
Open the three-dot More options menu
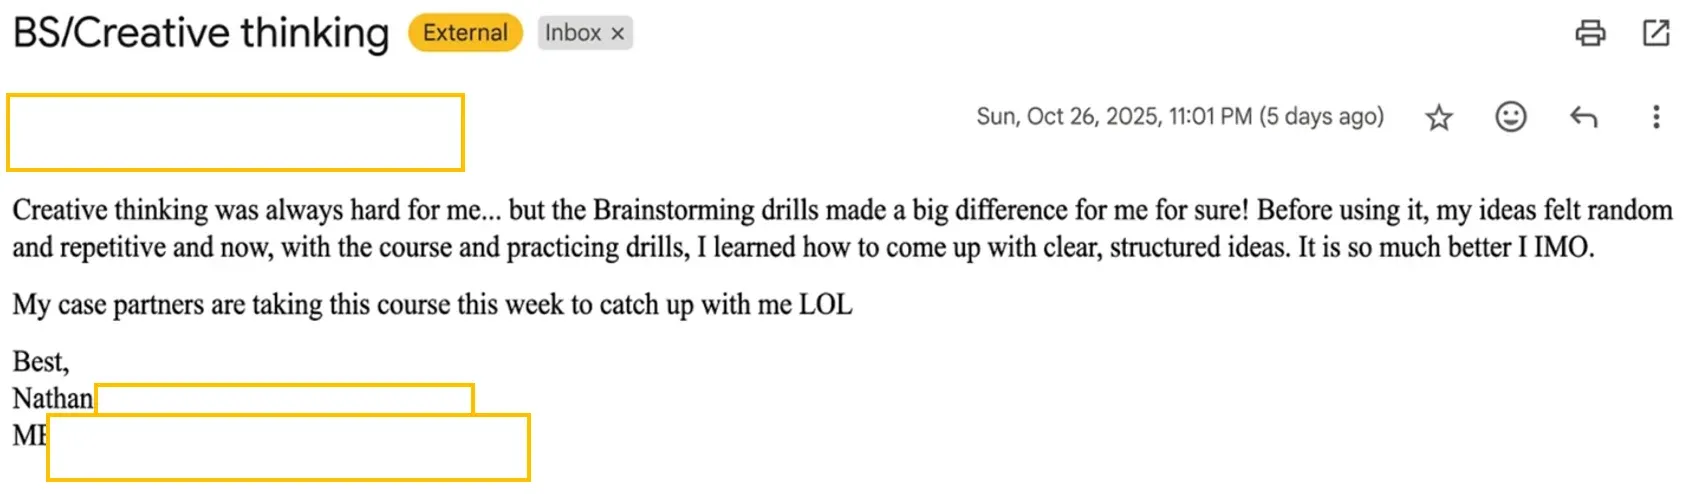click(x=1656, y=117)
